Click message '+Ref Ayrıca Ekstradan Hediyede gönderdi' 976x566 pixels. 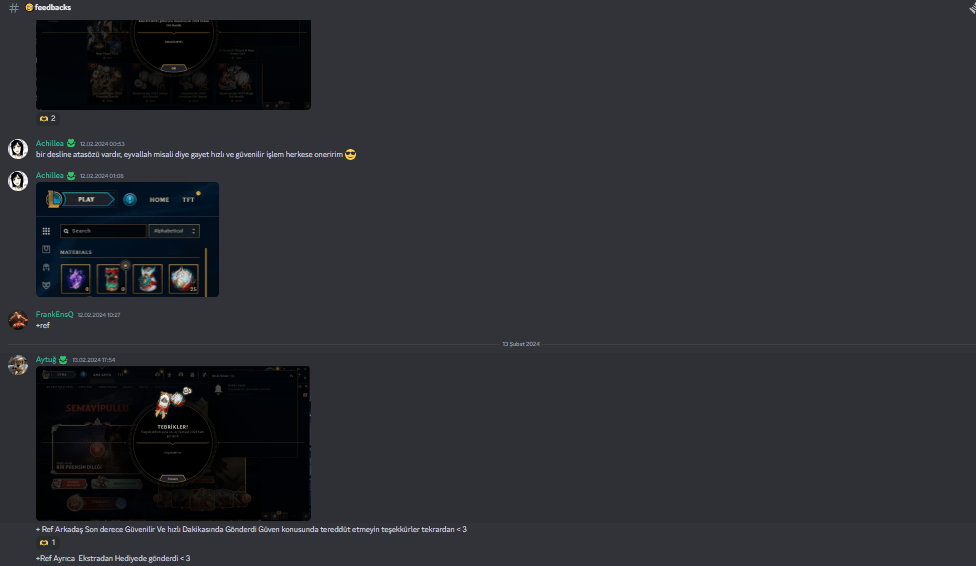click(x=113, y=559)
